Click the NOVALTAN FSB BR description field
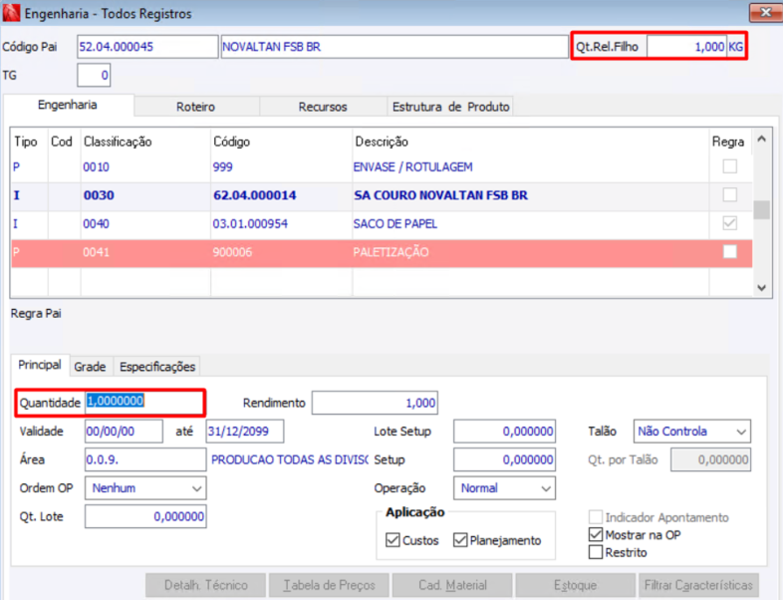 pos(394,47)
